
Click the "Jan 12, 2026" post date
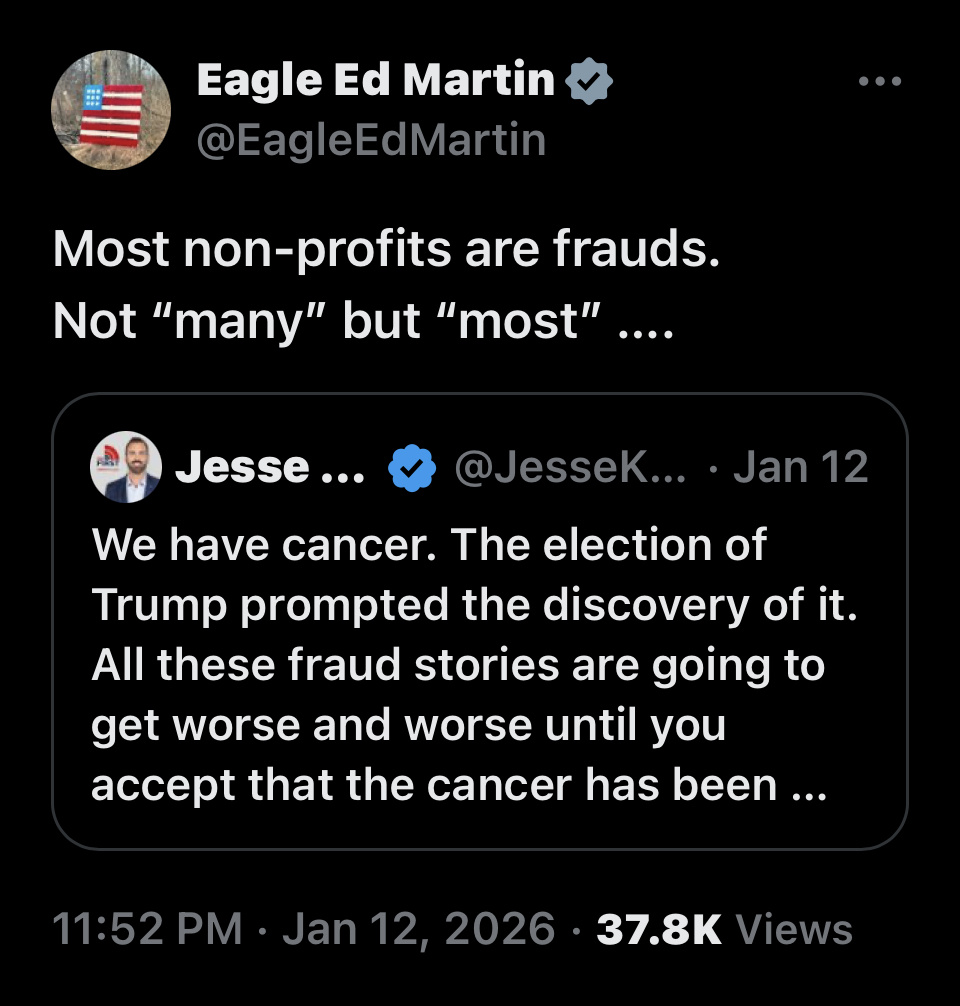(x=418, y=929)
